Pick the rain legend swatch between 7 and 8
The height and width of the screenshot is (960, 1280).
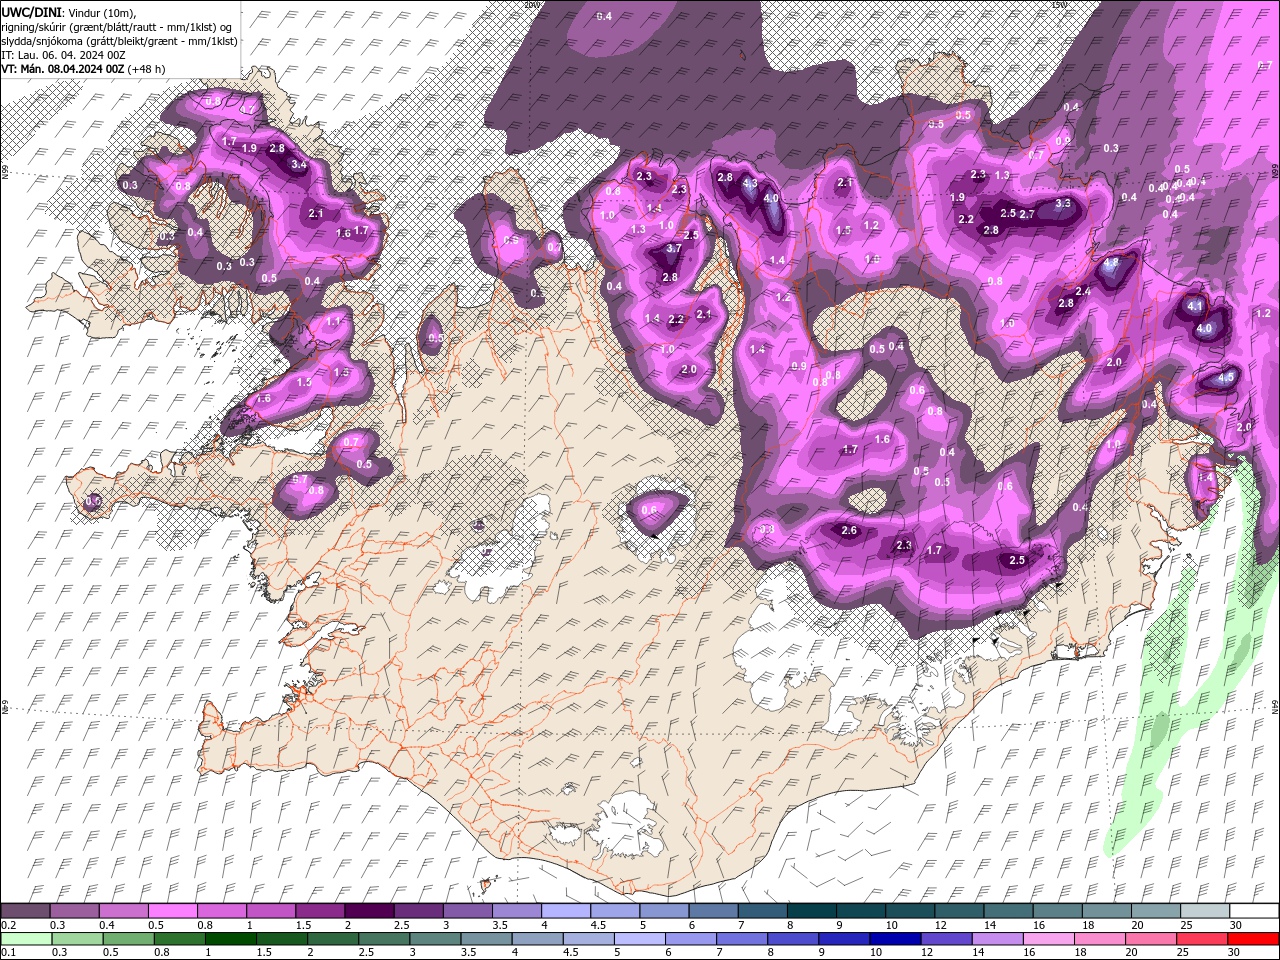click(x=742, y=938)
